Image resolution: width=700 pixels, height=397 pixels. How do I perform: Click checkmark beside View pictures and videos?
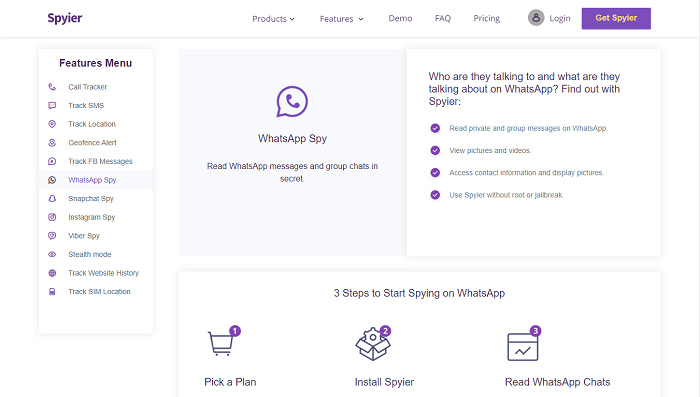(435, 150)
